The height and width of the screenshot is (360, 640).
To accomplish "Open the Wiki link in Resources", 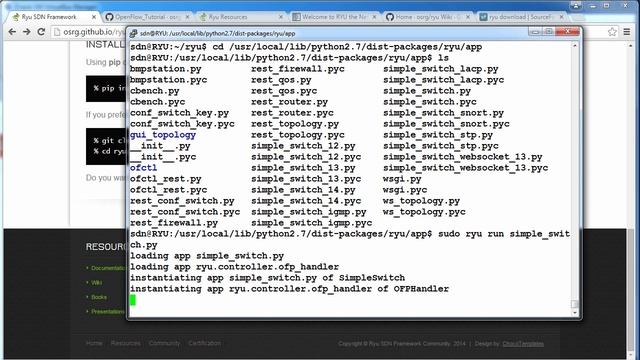I will pos(96,282).
